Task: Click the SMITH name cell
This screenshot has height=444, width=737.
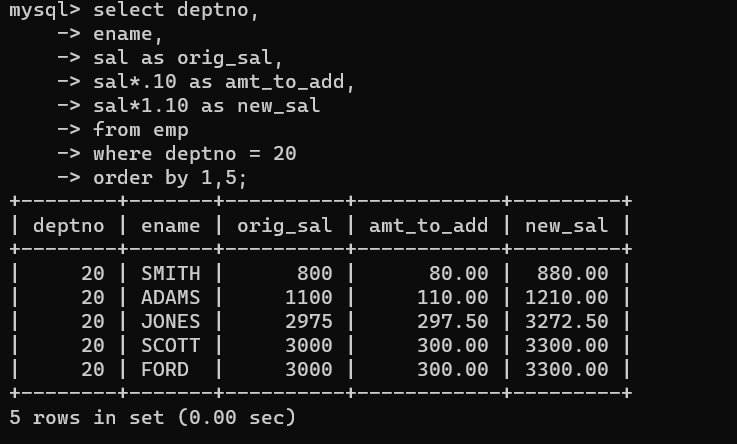Action: click(171, 274)
